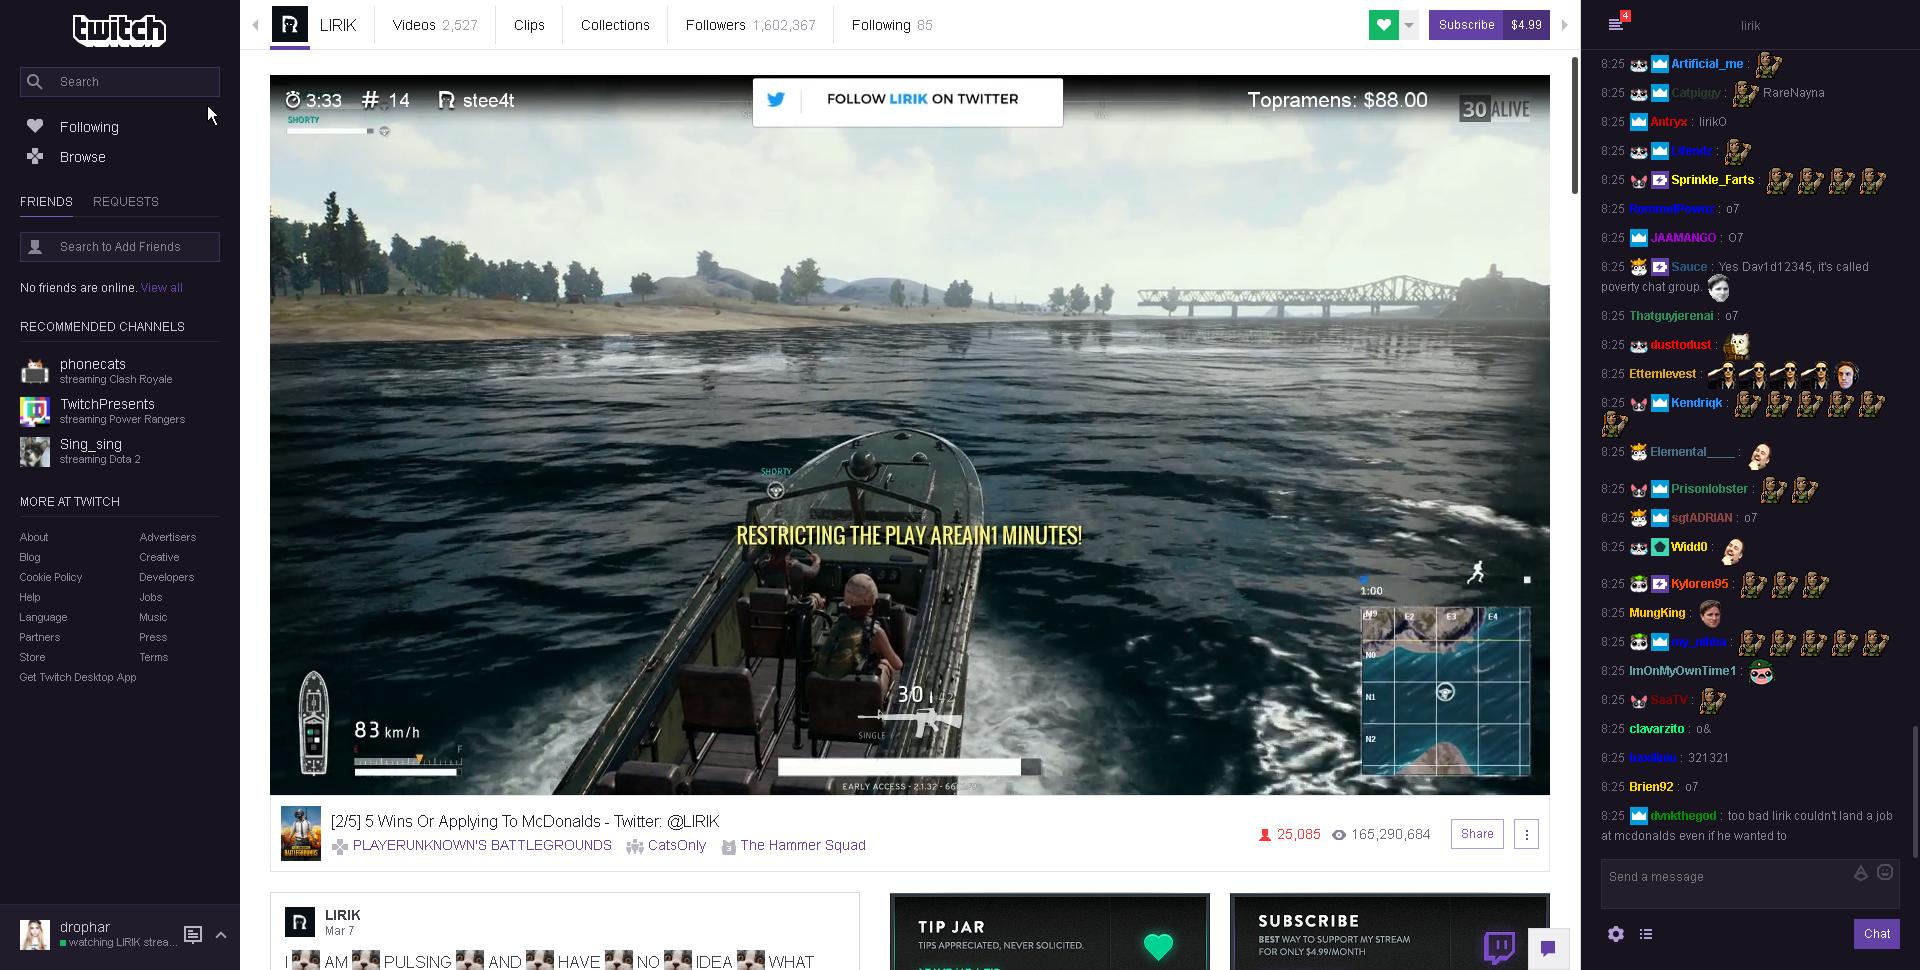Open the chat viewer list icon
Viewport: 1920px width, 970px height.
(x=1646, y=934)
